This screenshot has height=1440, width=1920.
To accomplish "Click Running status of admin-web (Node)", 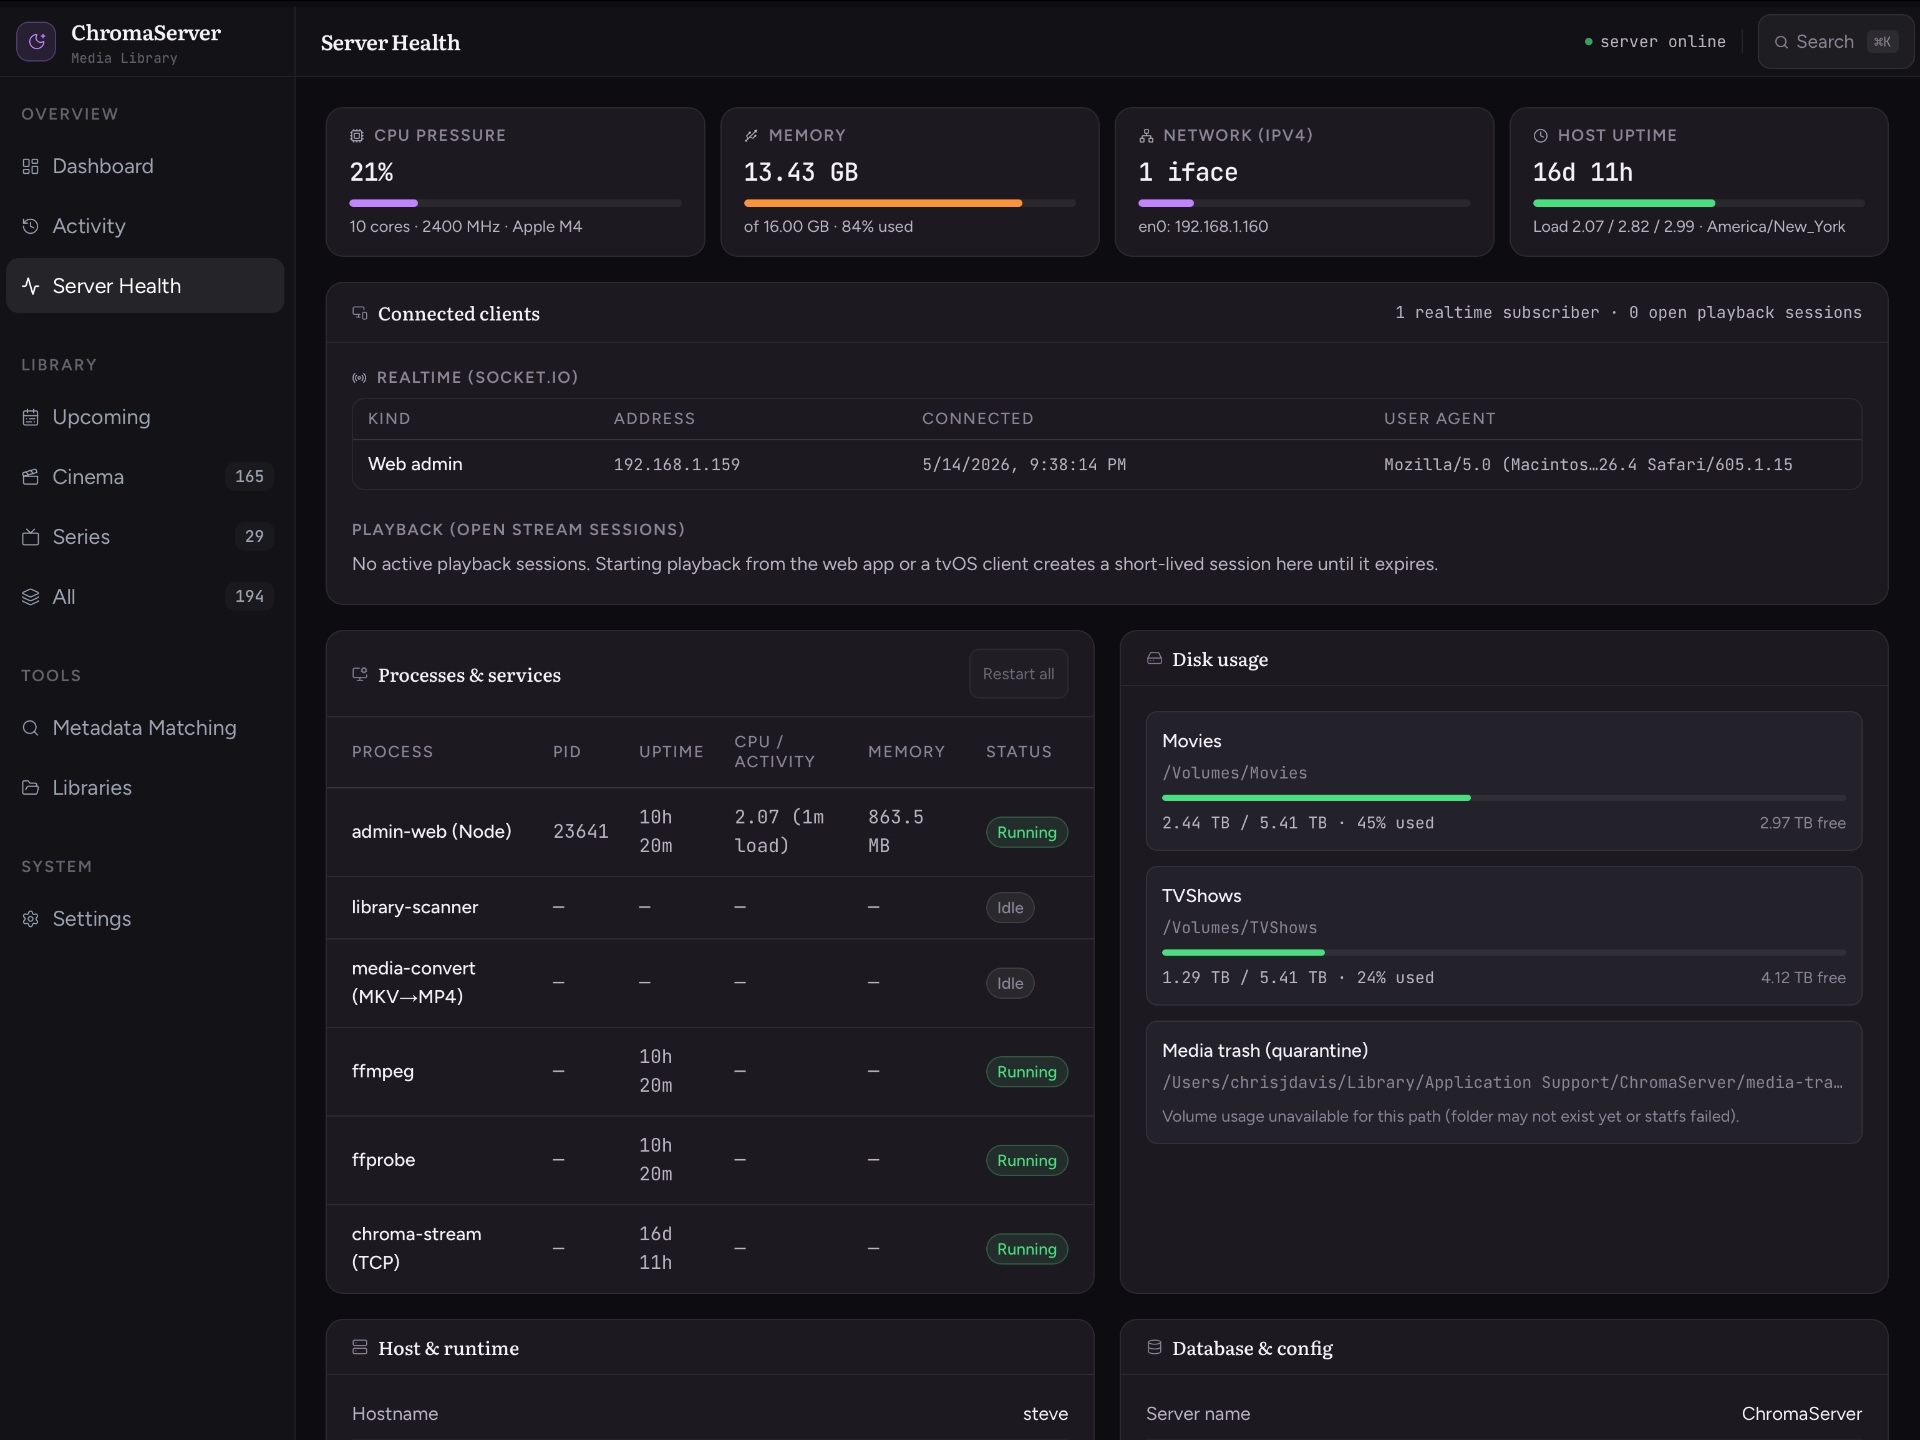I will [1027, 832].
